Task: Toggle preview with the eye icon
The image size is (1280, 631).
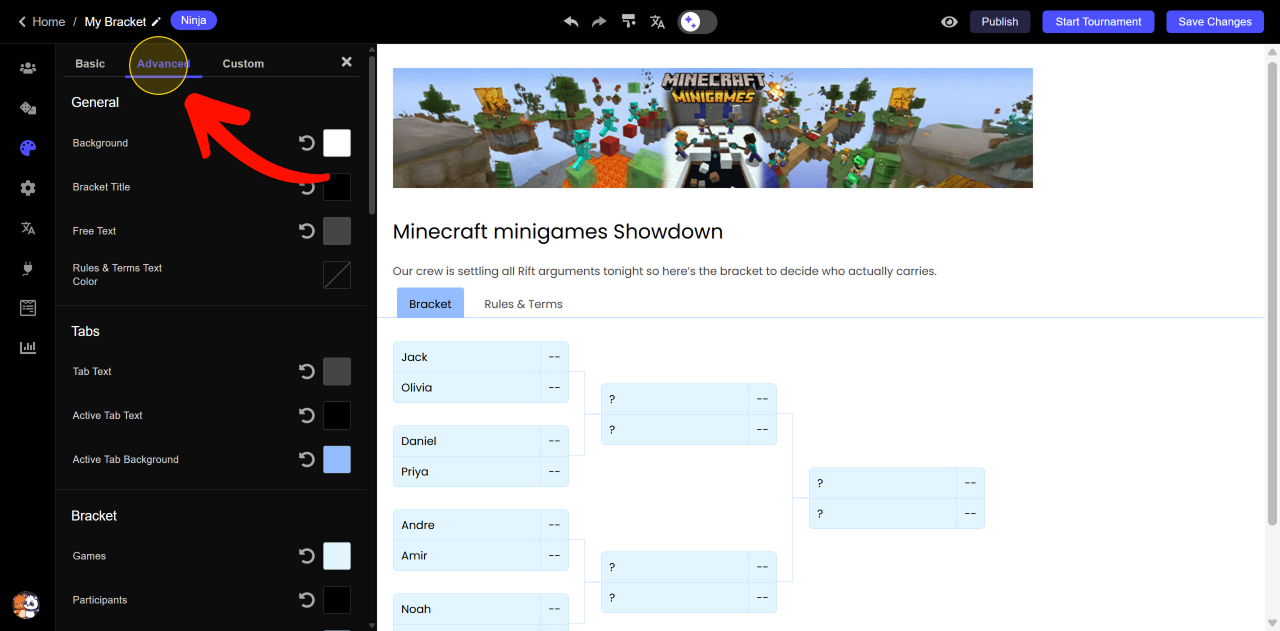Action: [949, 21]
